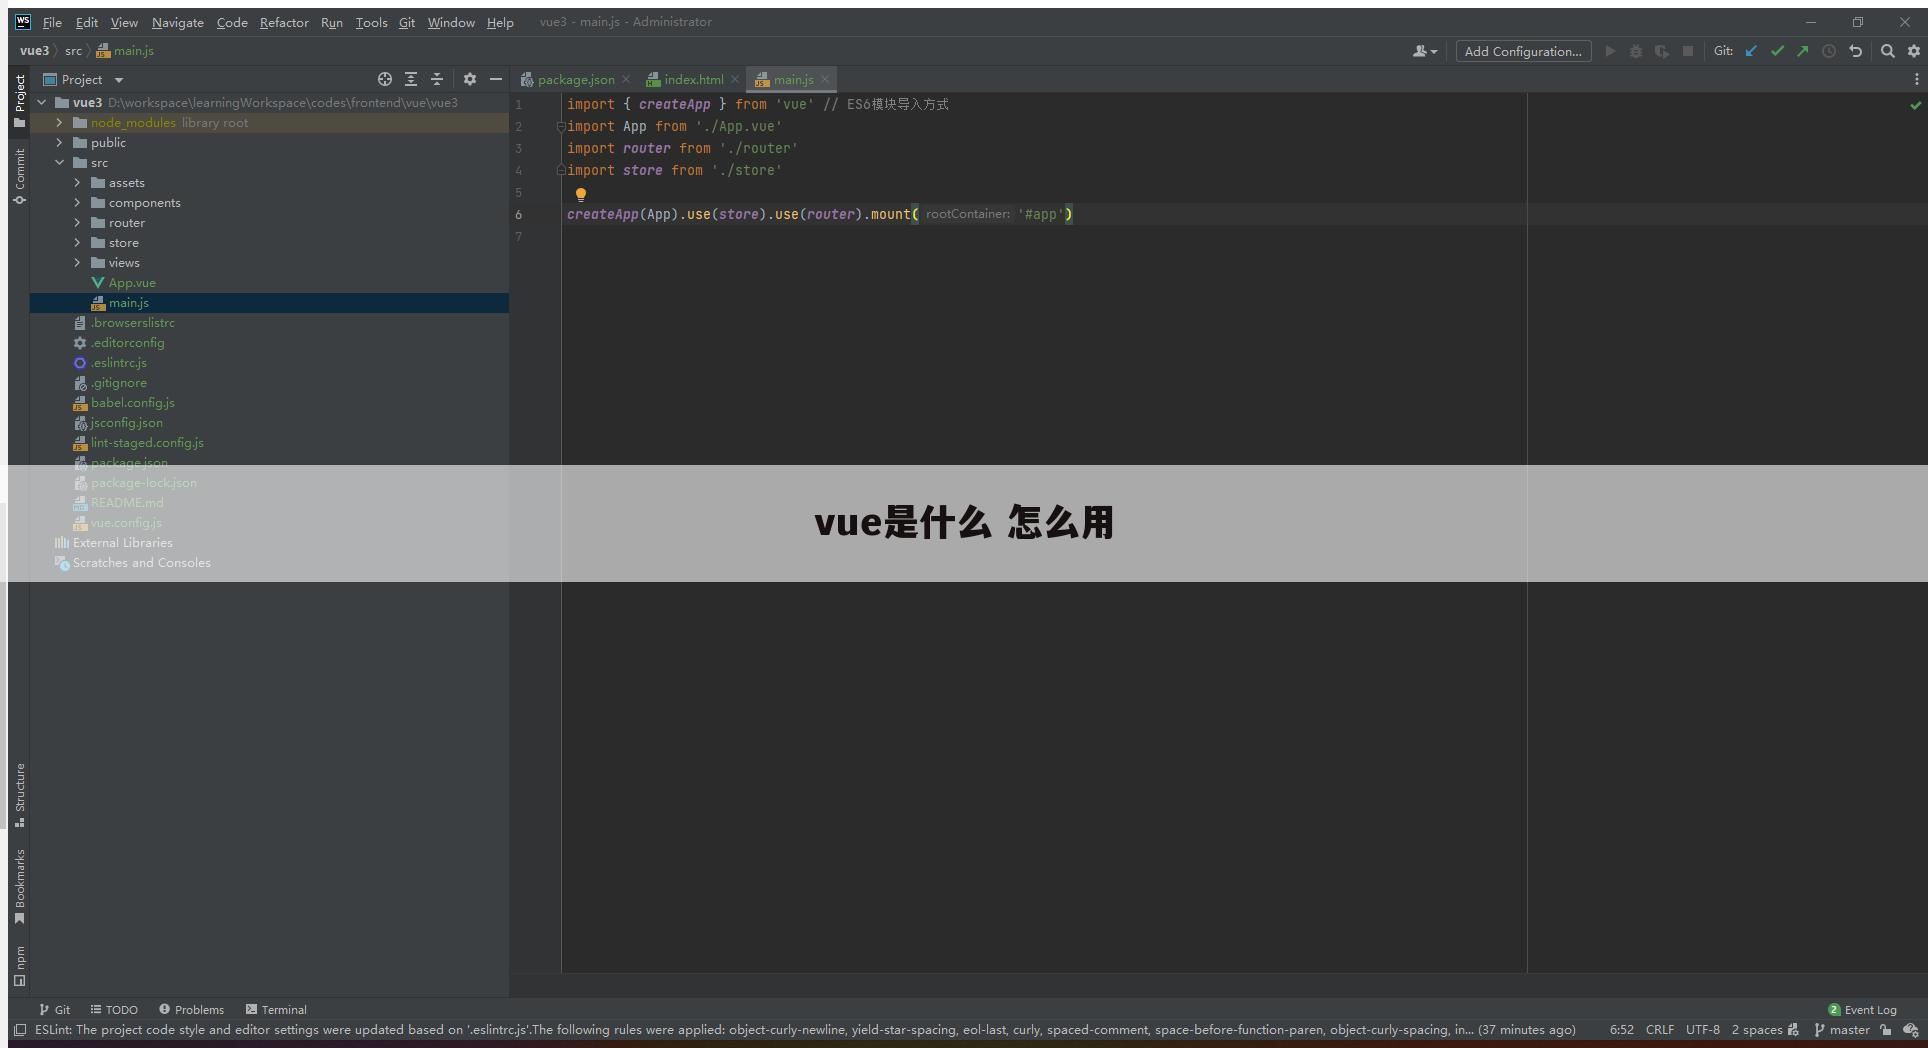Toggle the Structure tool window stripe button
Viewport: 1928px width, 1048px height.
[x=19, y=795]
